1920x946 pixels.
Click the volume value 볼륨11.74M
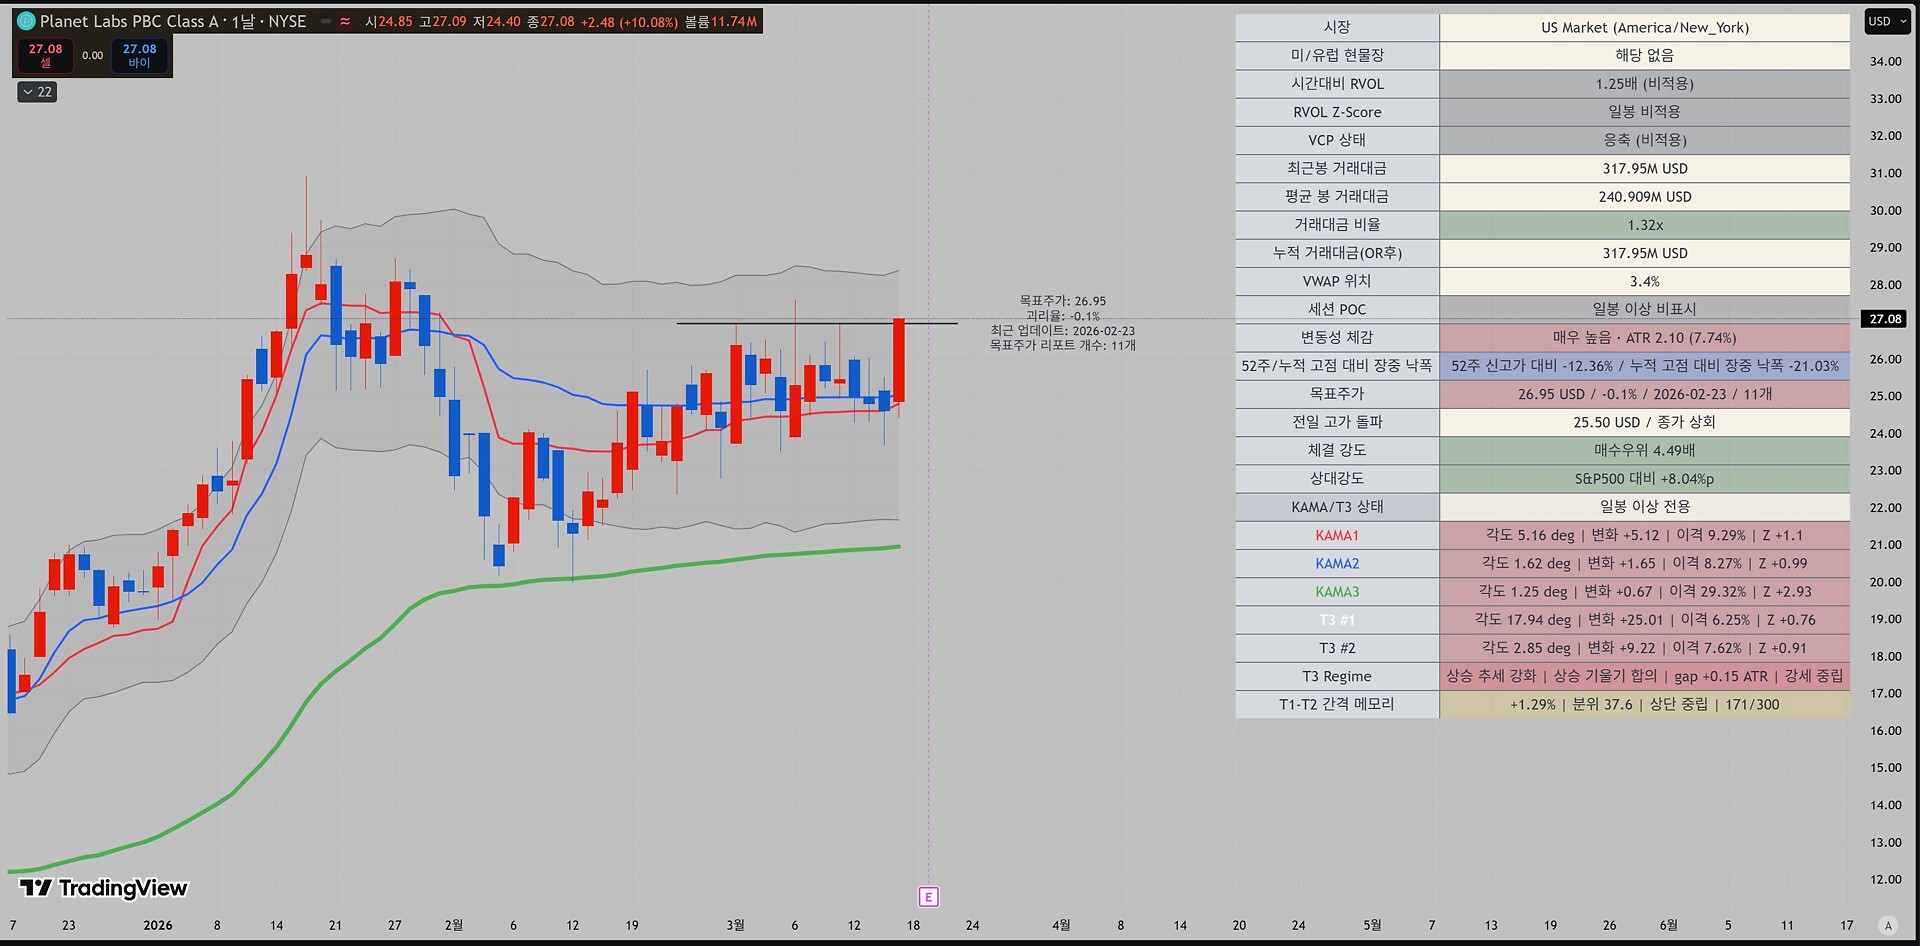coord(720,21)
